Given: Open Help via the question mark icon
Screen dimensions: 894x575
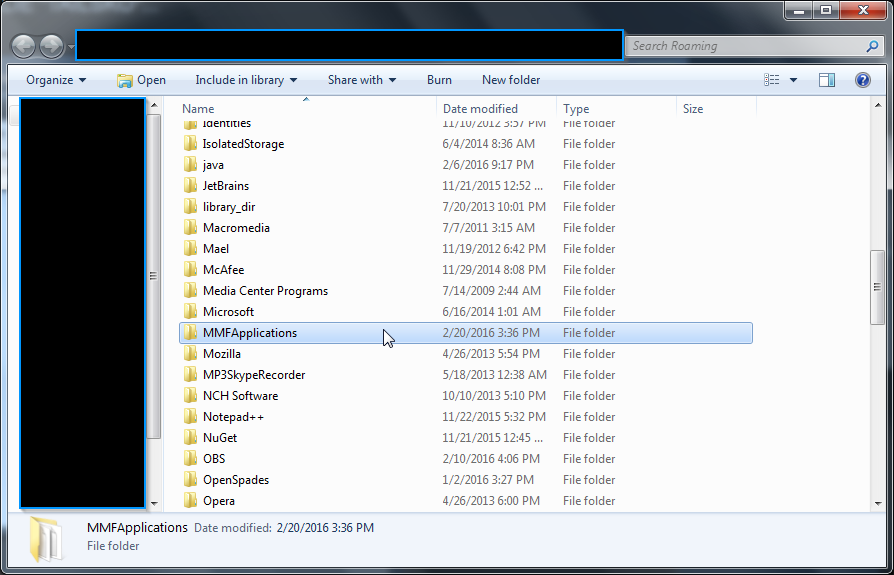Looking at the screenshot, I should click(863, 80).
